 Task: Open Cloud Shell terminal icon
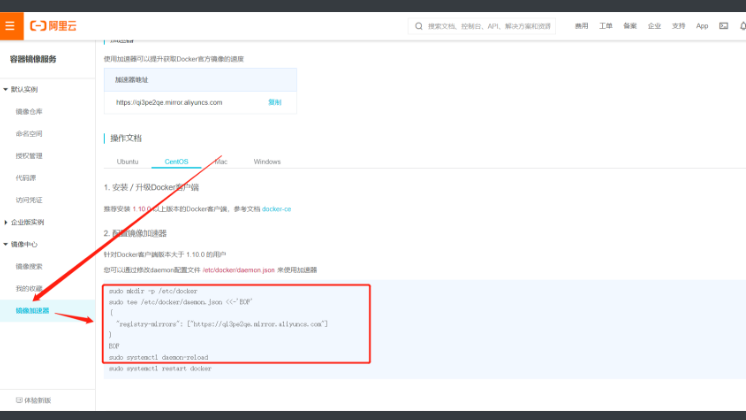coord(724,26)
